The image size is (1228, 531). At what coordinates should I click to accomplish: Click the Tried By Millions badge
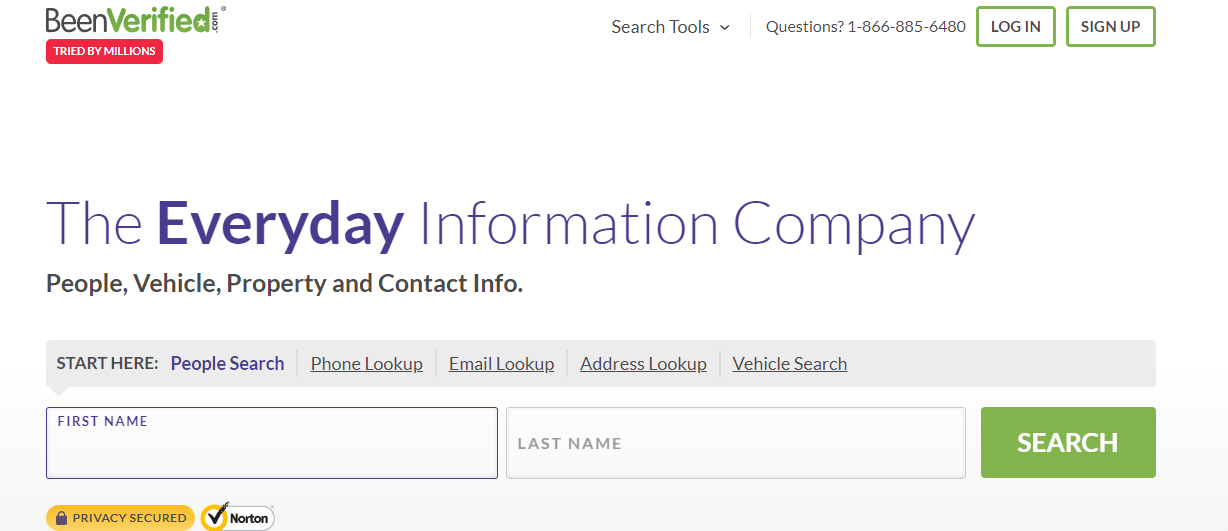[x=104, y=51]
